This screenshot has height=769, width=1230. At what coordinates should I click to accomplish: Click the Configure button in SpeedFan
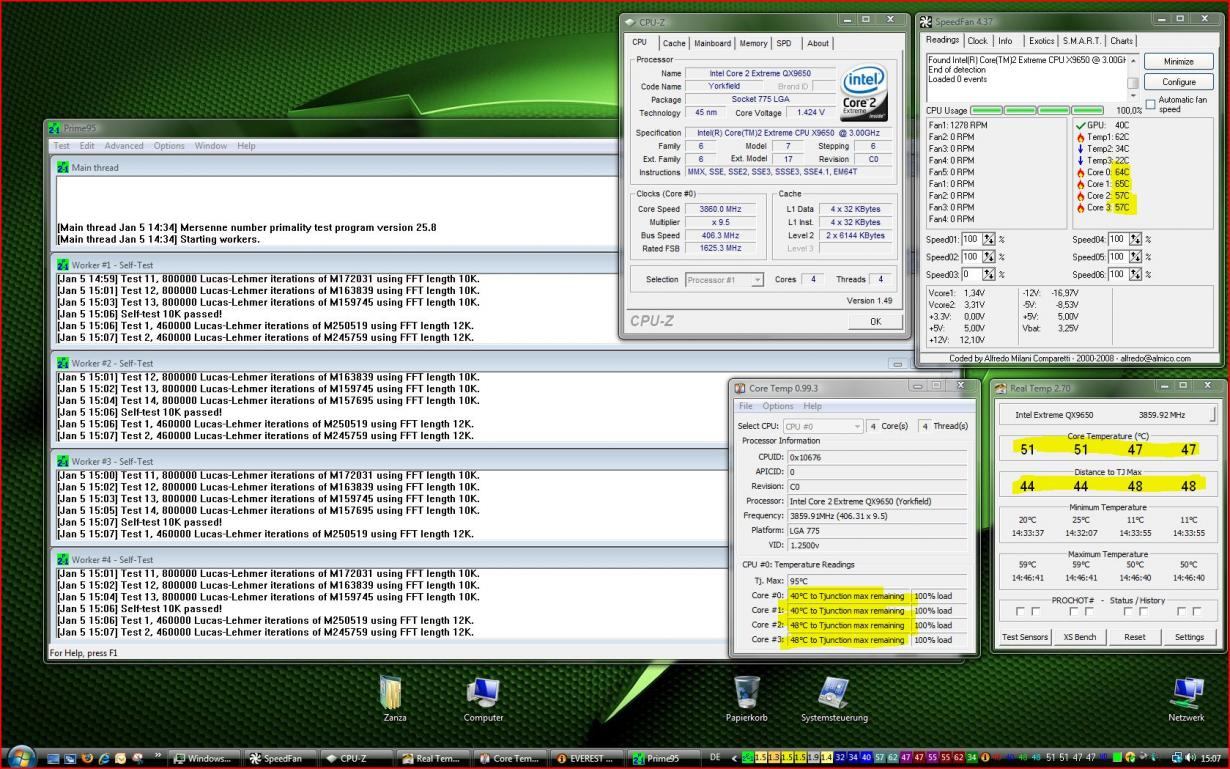pyautogui.click(x=1179, y=82)
